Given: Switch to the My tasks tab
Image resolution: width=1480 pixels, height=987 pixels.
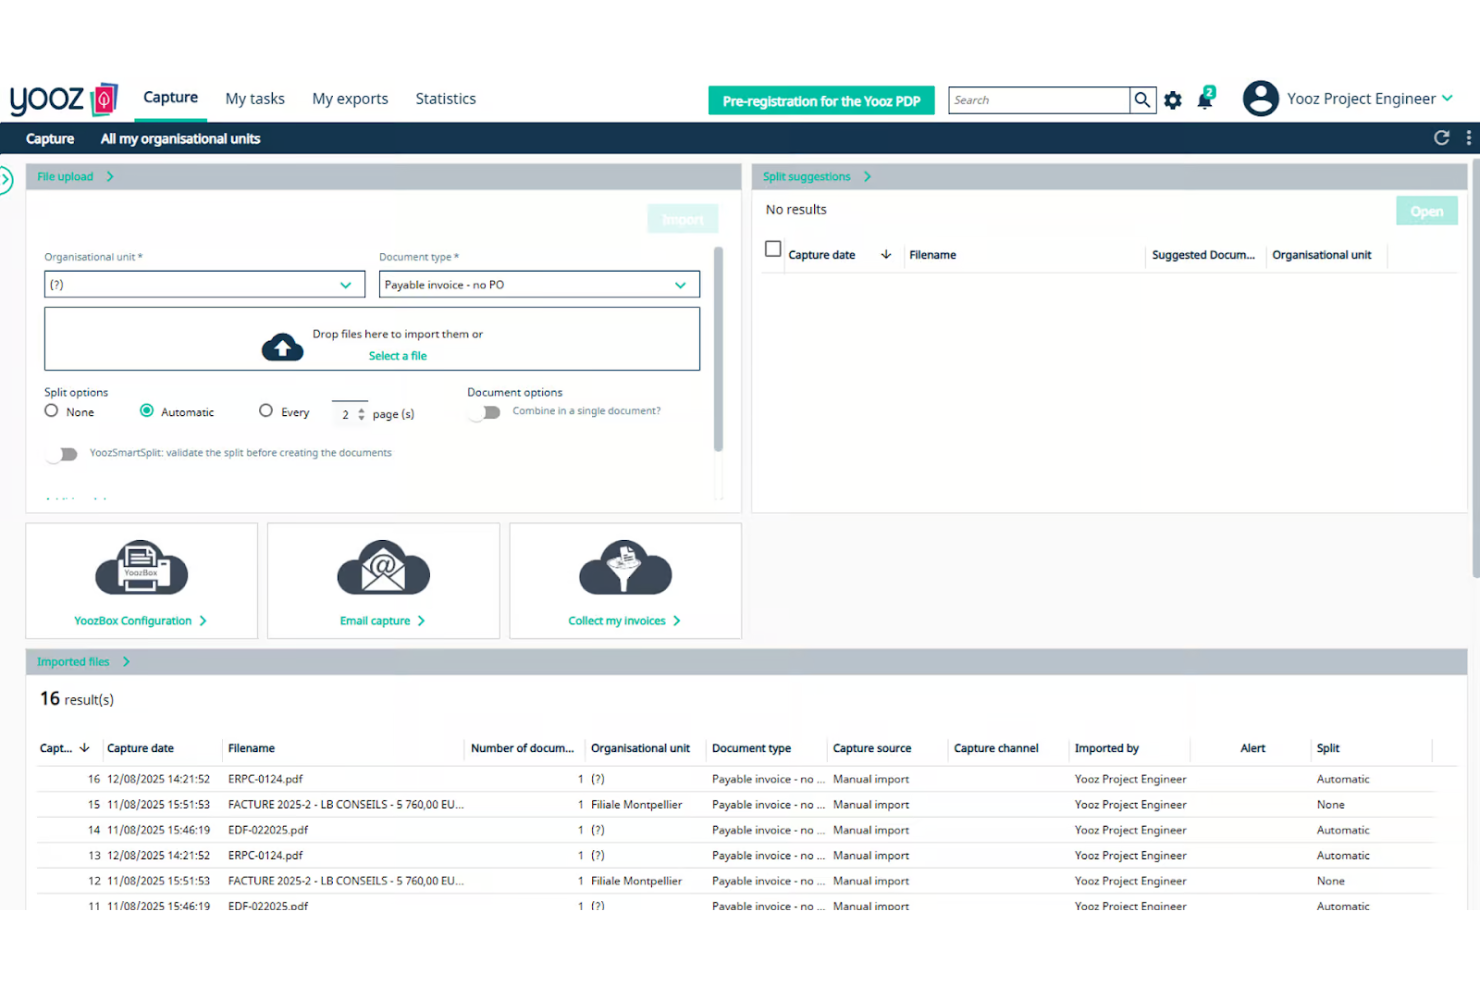Looking at the screenshot, I should click(255, 99).
